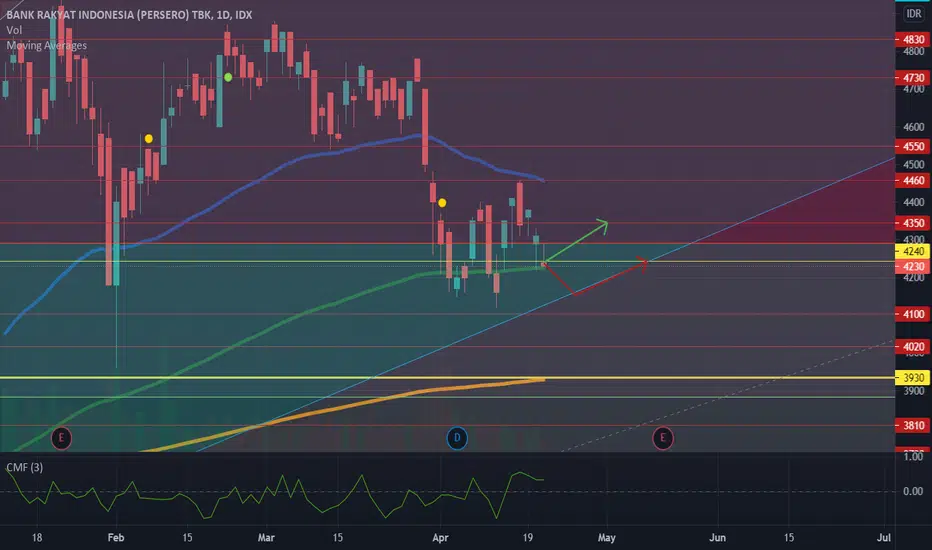The height and width of the screenshot is (550, 932).
Task: Click the Jun date label on time axis
Action: tap(717, 538)
